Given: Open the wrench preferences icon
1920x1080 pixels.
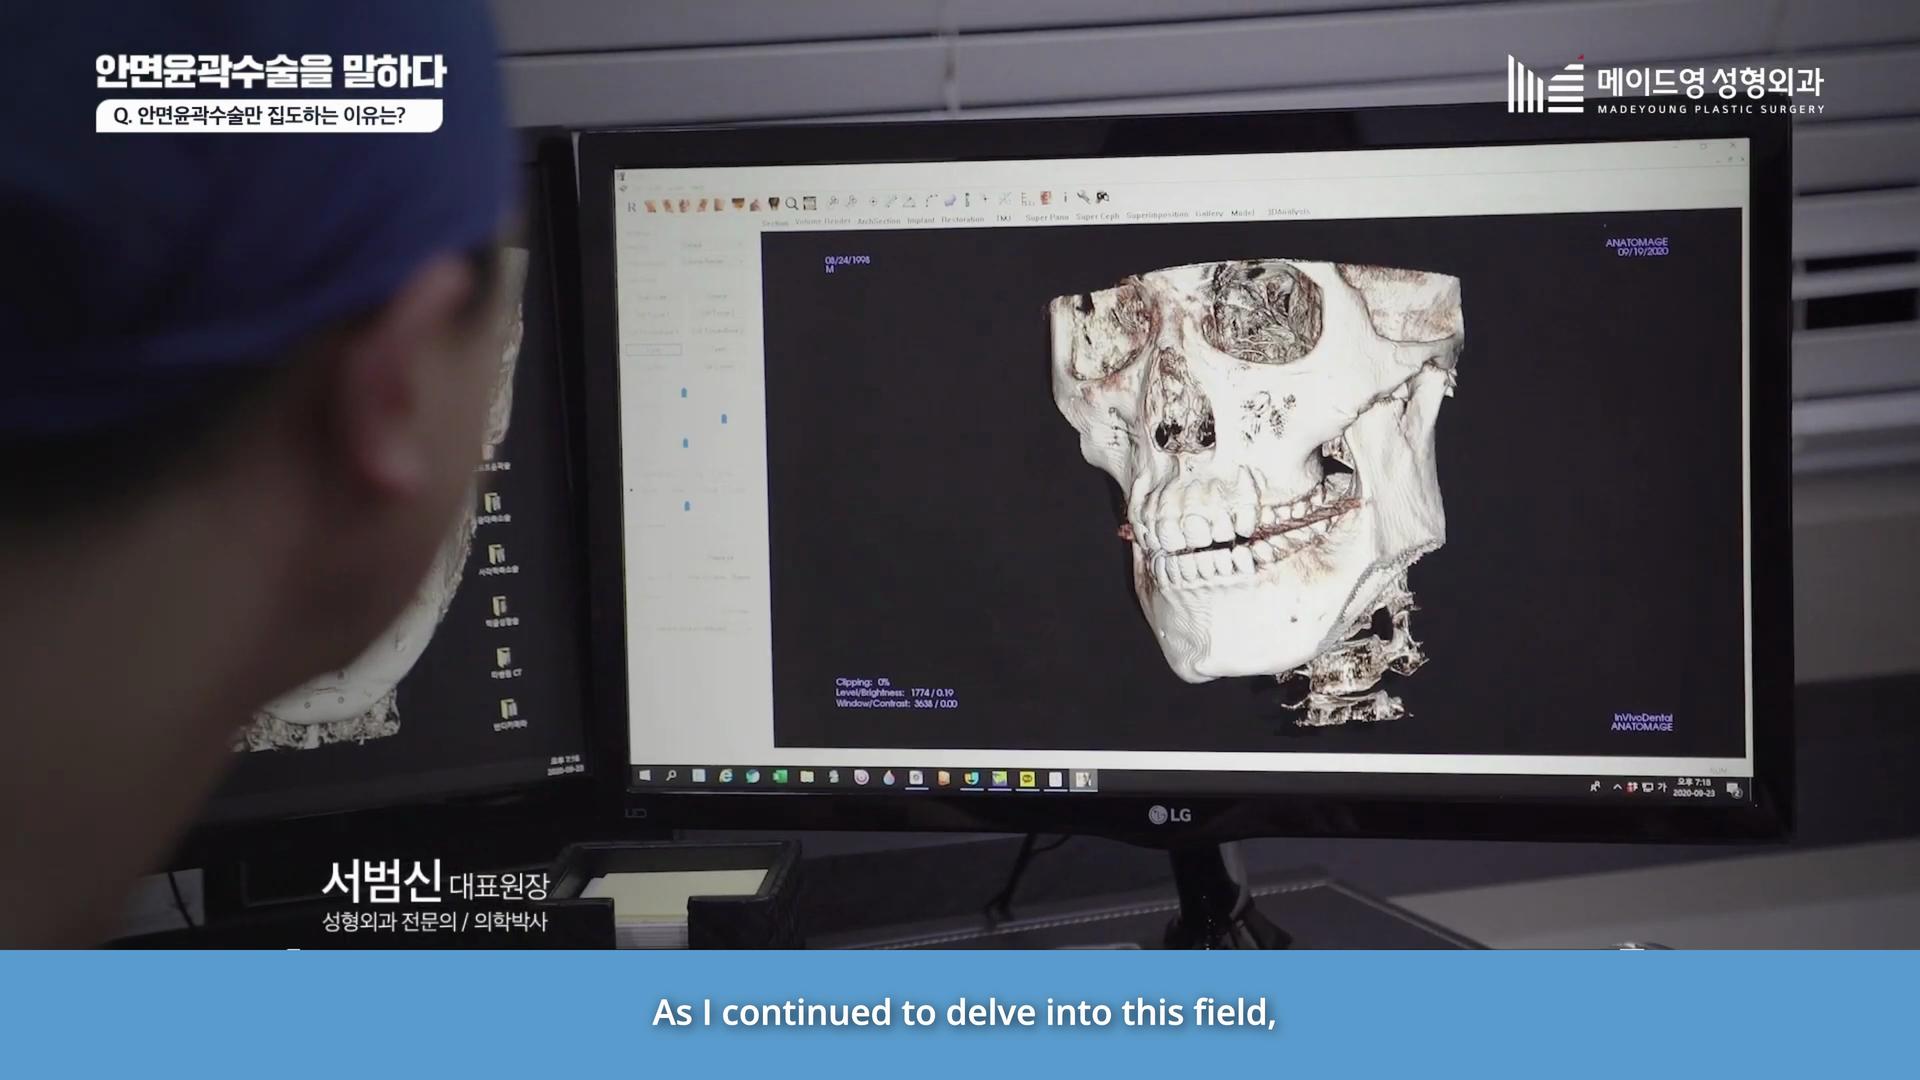Looking at the screenshot, I should coord(1083,198).
